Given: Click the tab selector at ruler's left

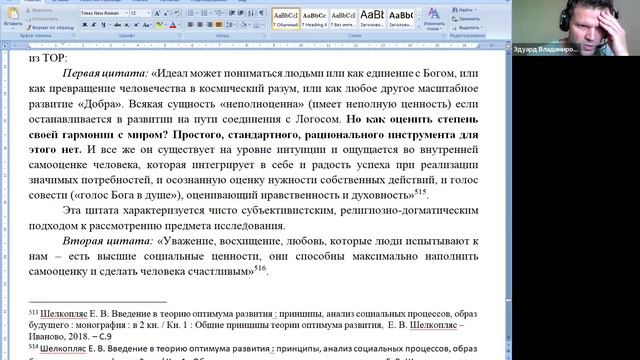Looking at the screenshot, I should [x=5, y=46].
